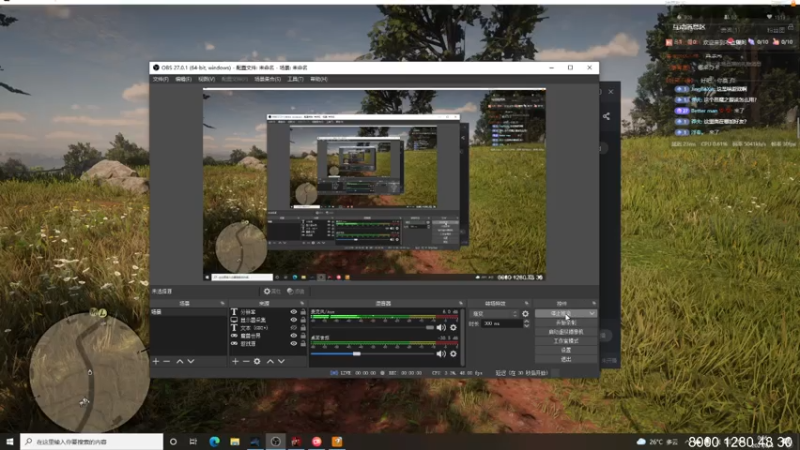Open Microsoft Edge from the taskbar
Viewport: 800px width, 450px height.
click(214, 441)
